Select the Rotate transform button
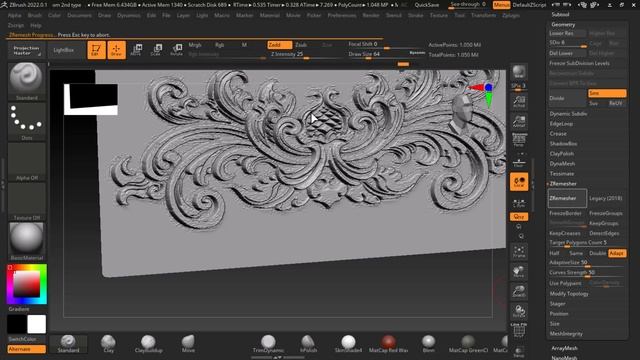The width and height of the screenshot is (640, 360). coord(176,50)
